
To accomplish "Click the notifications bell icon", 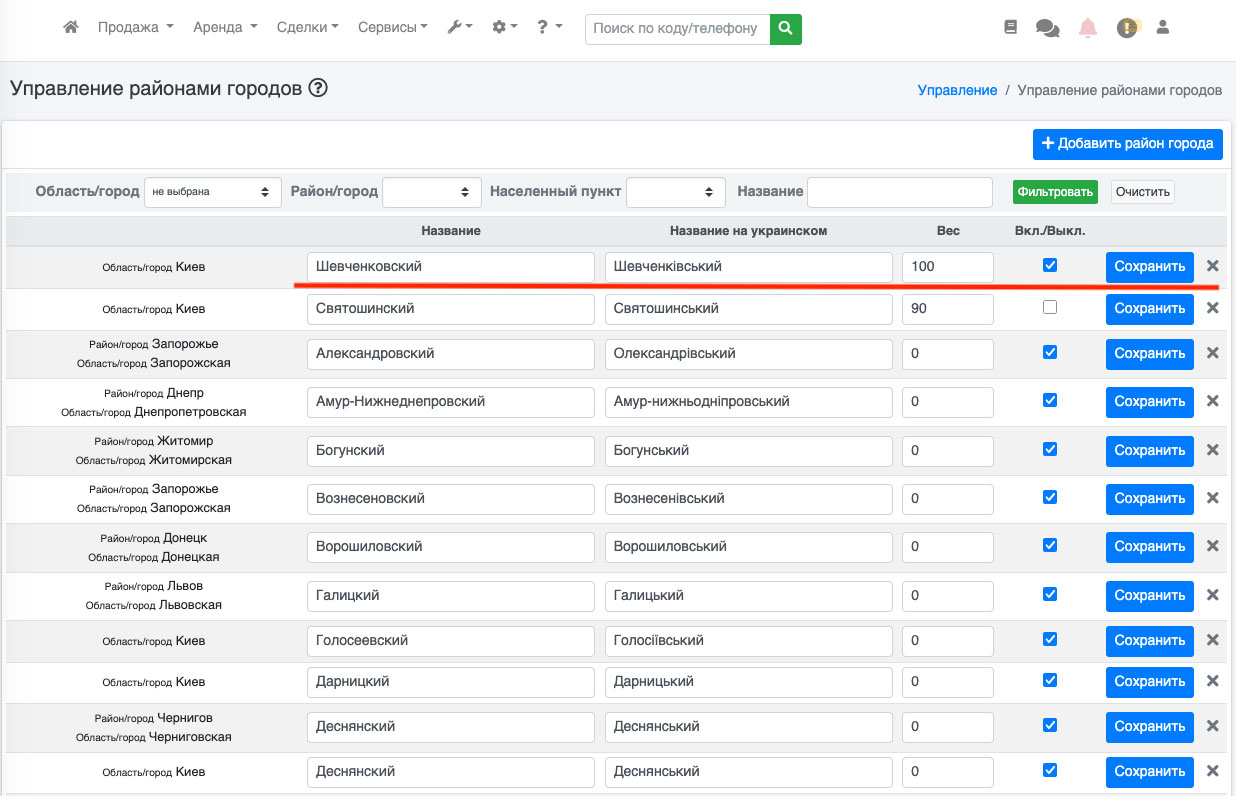I will [x=1088, y=28].
